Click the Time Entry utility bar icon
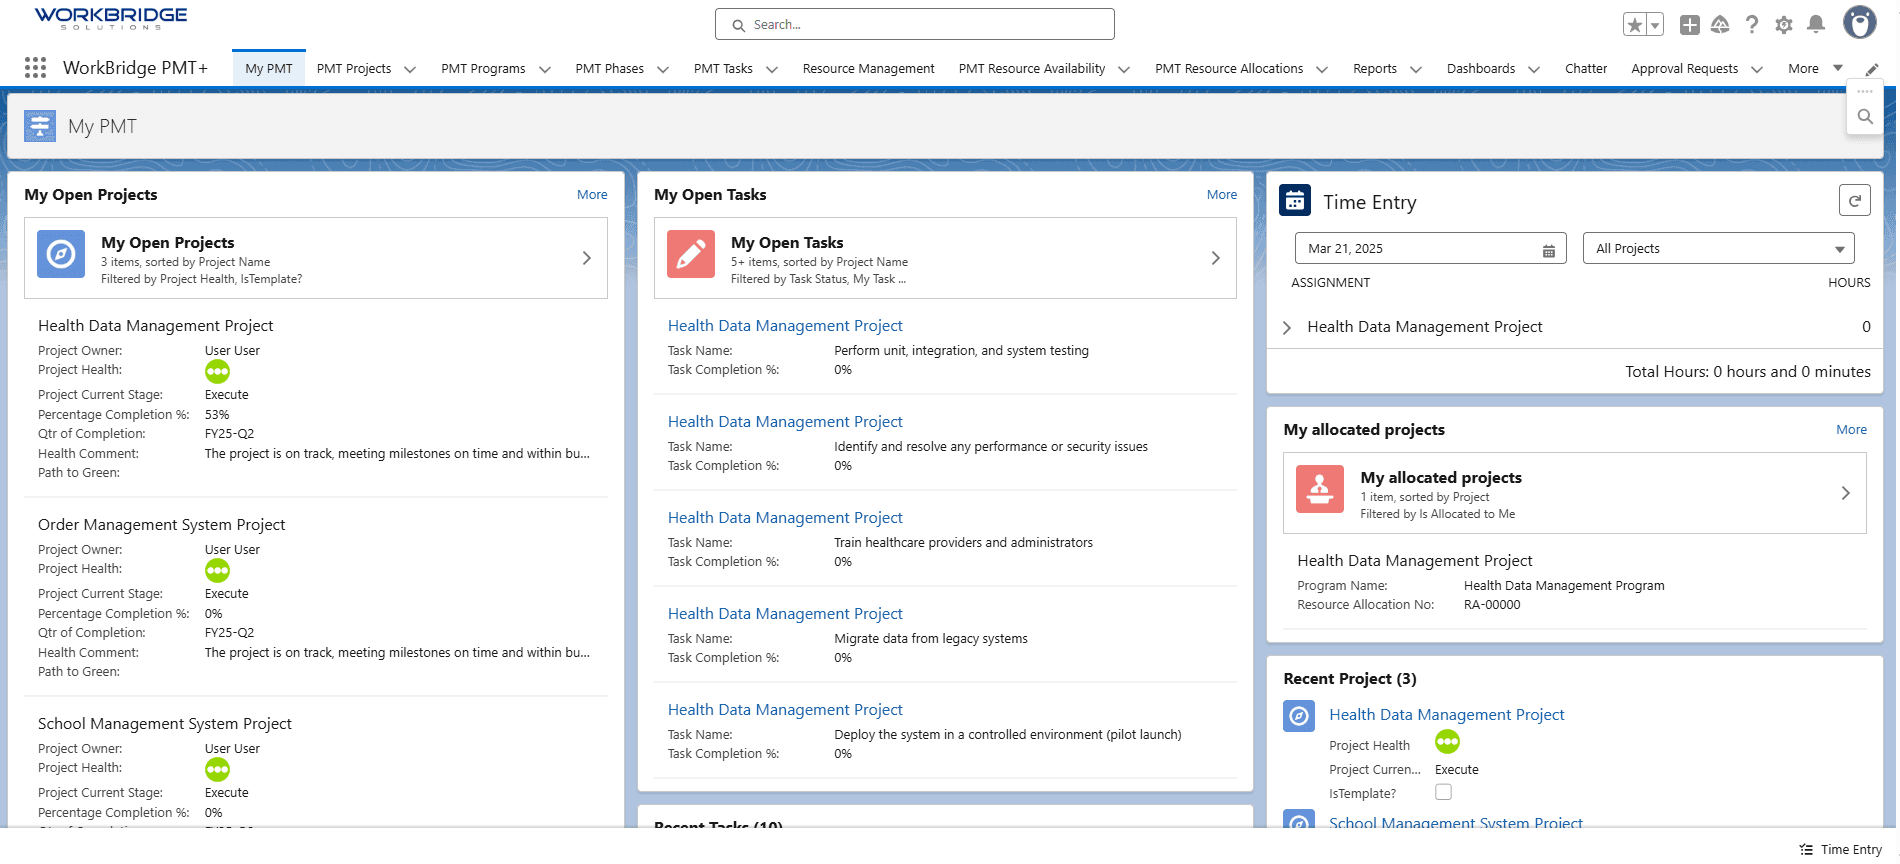The width and height of the screenshot is (1900, 864). [1806, 850]
